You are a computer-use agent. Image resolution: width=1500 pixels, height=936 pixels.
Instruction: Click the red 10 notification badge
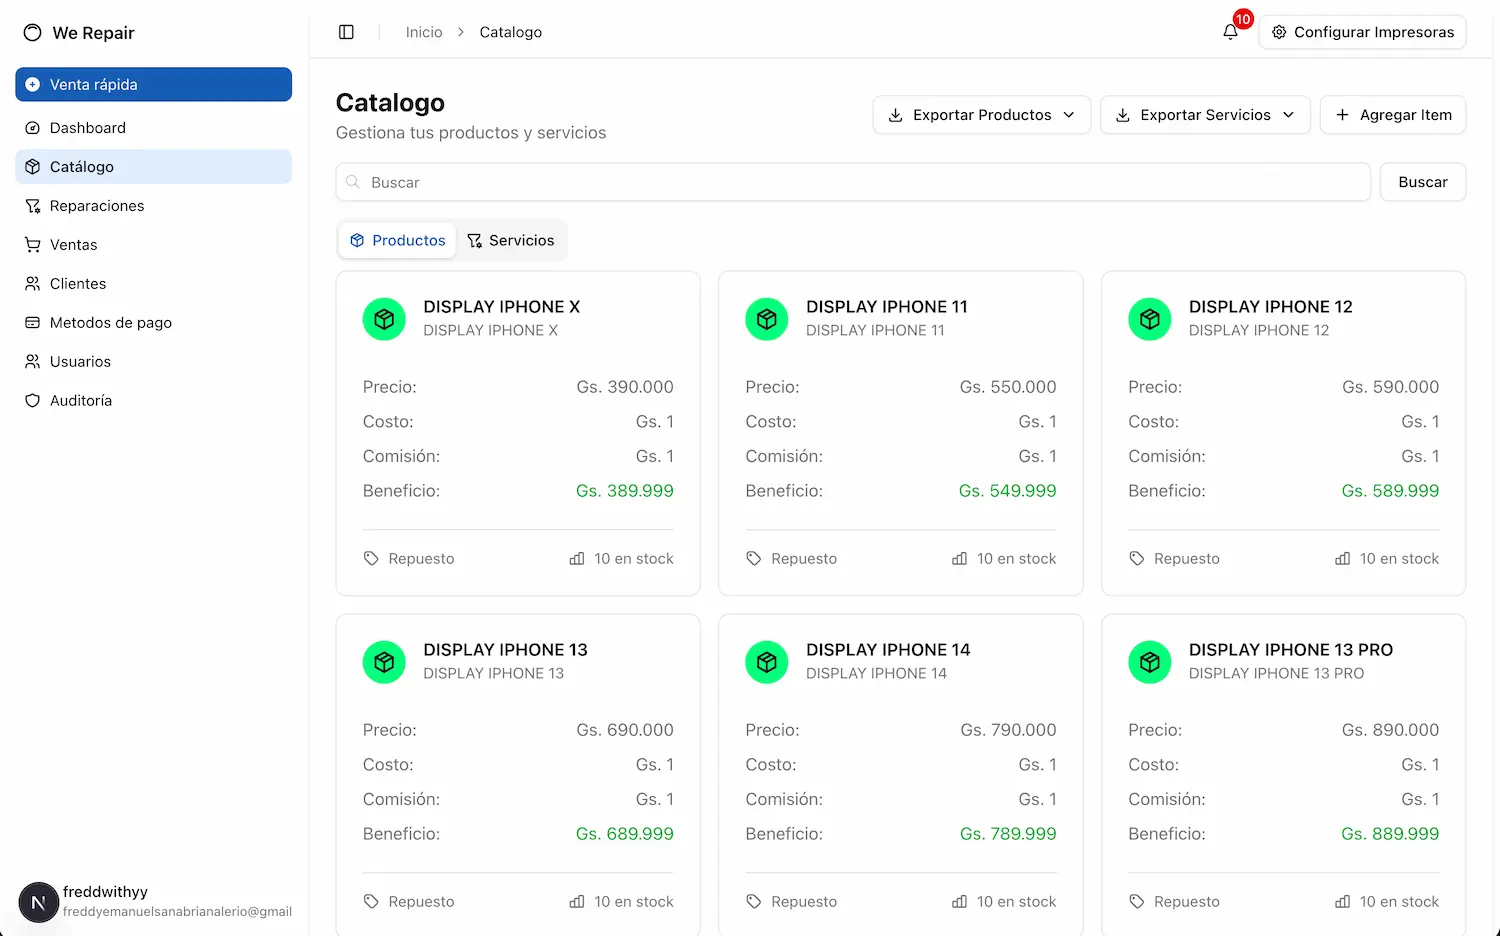tap(1243, 19)
